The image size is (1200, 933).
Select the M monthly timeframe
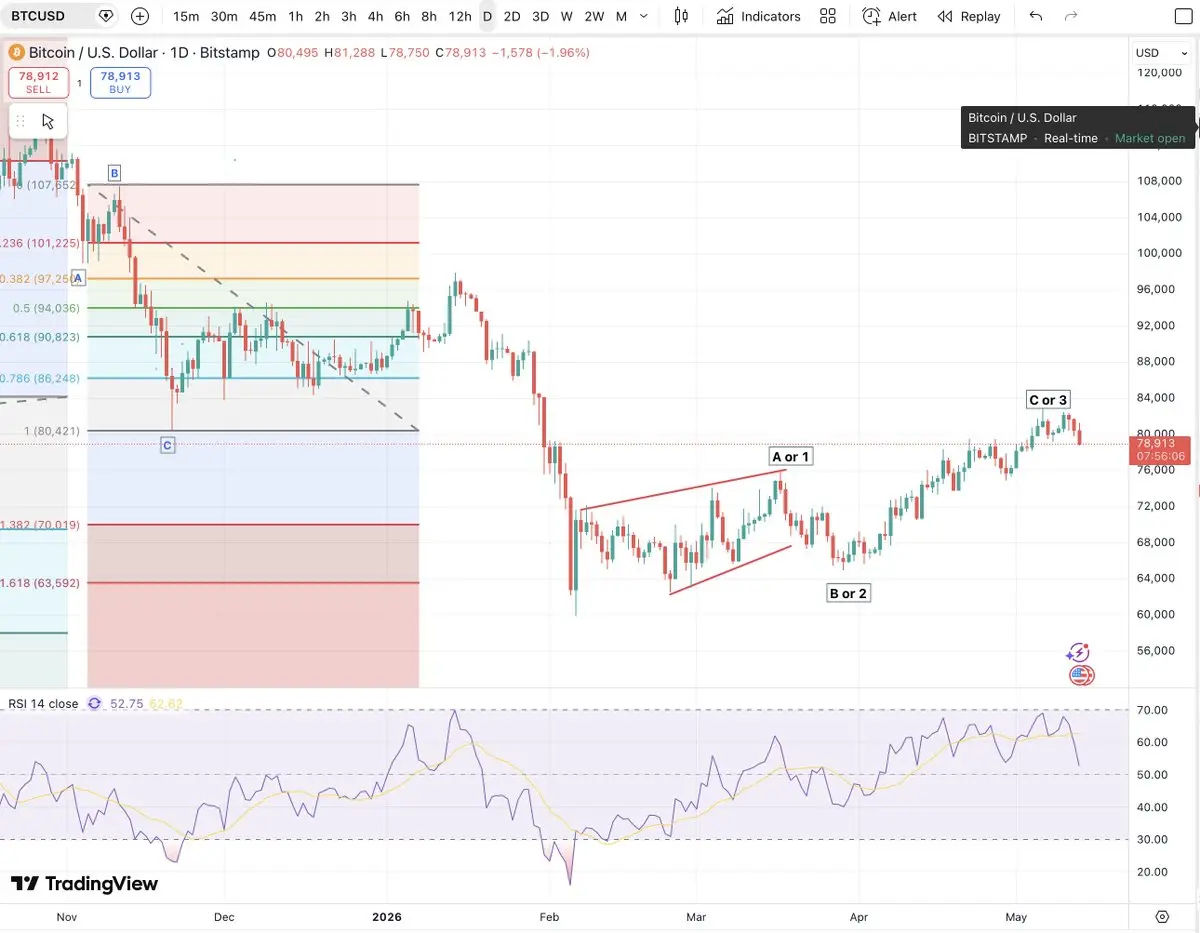pos(621,16)
